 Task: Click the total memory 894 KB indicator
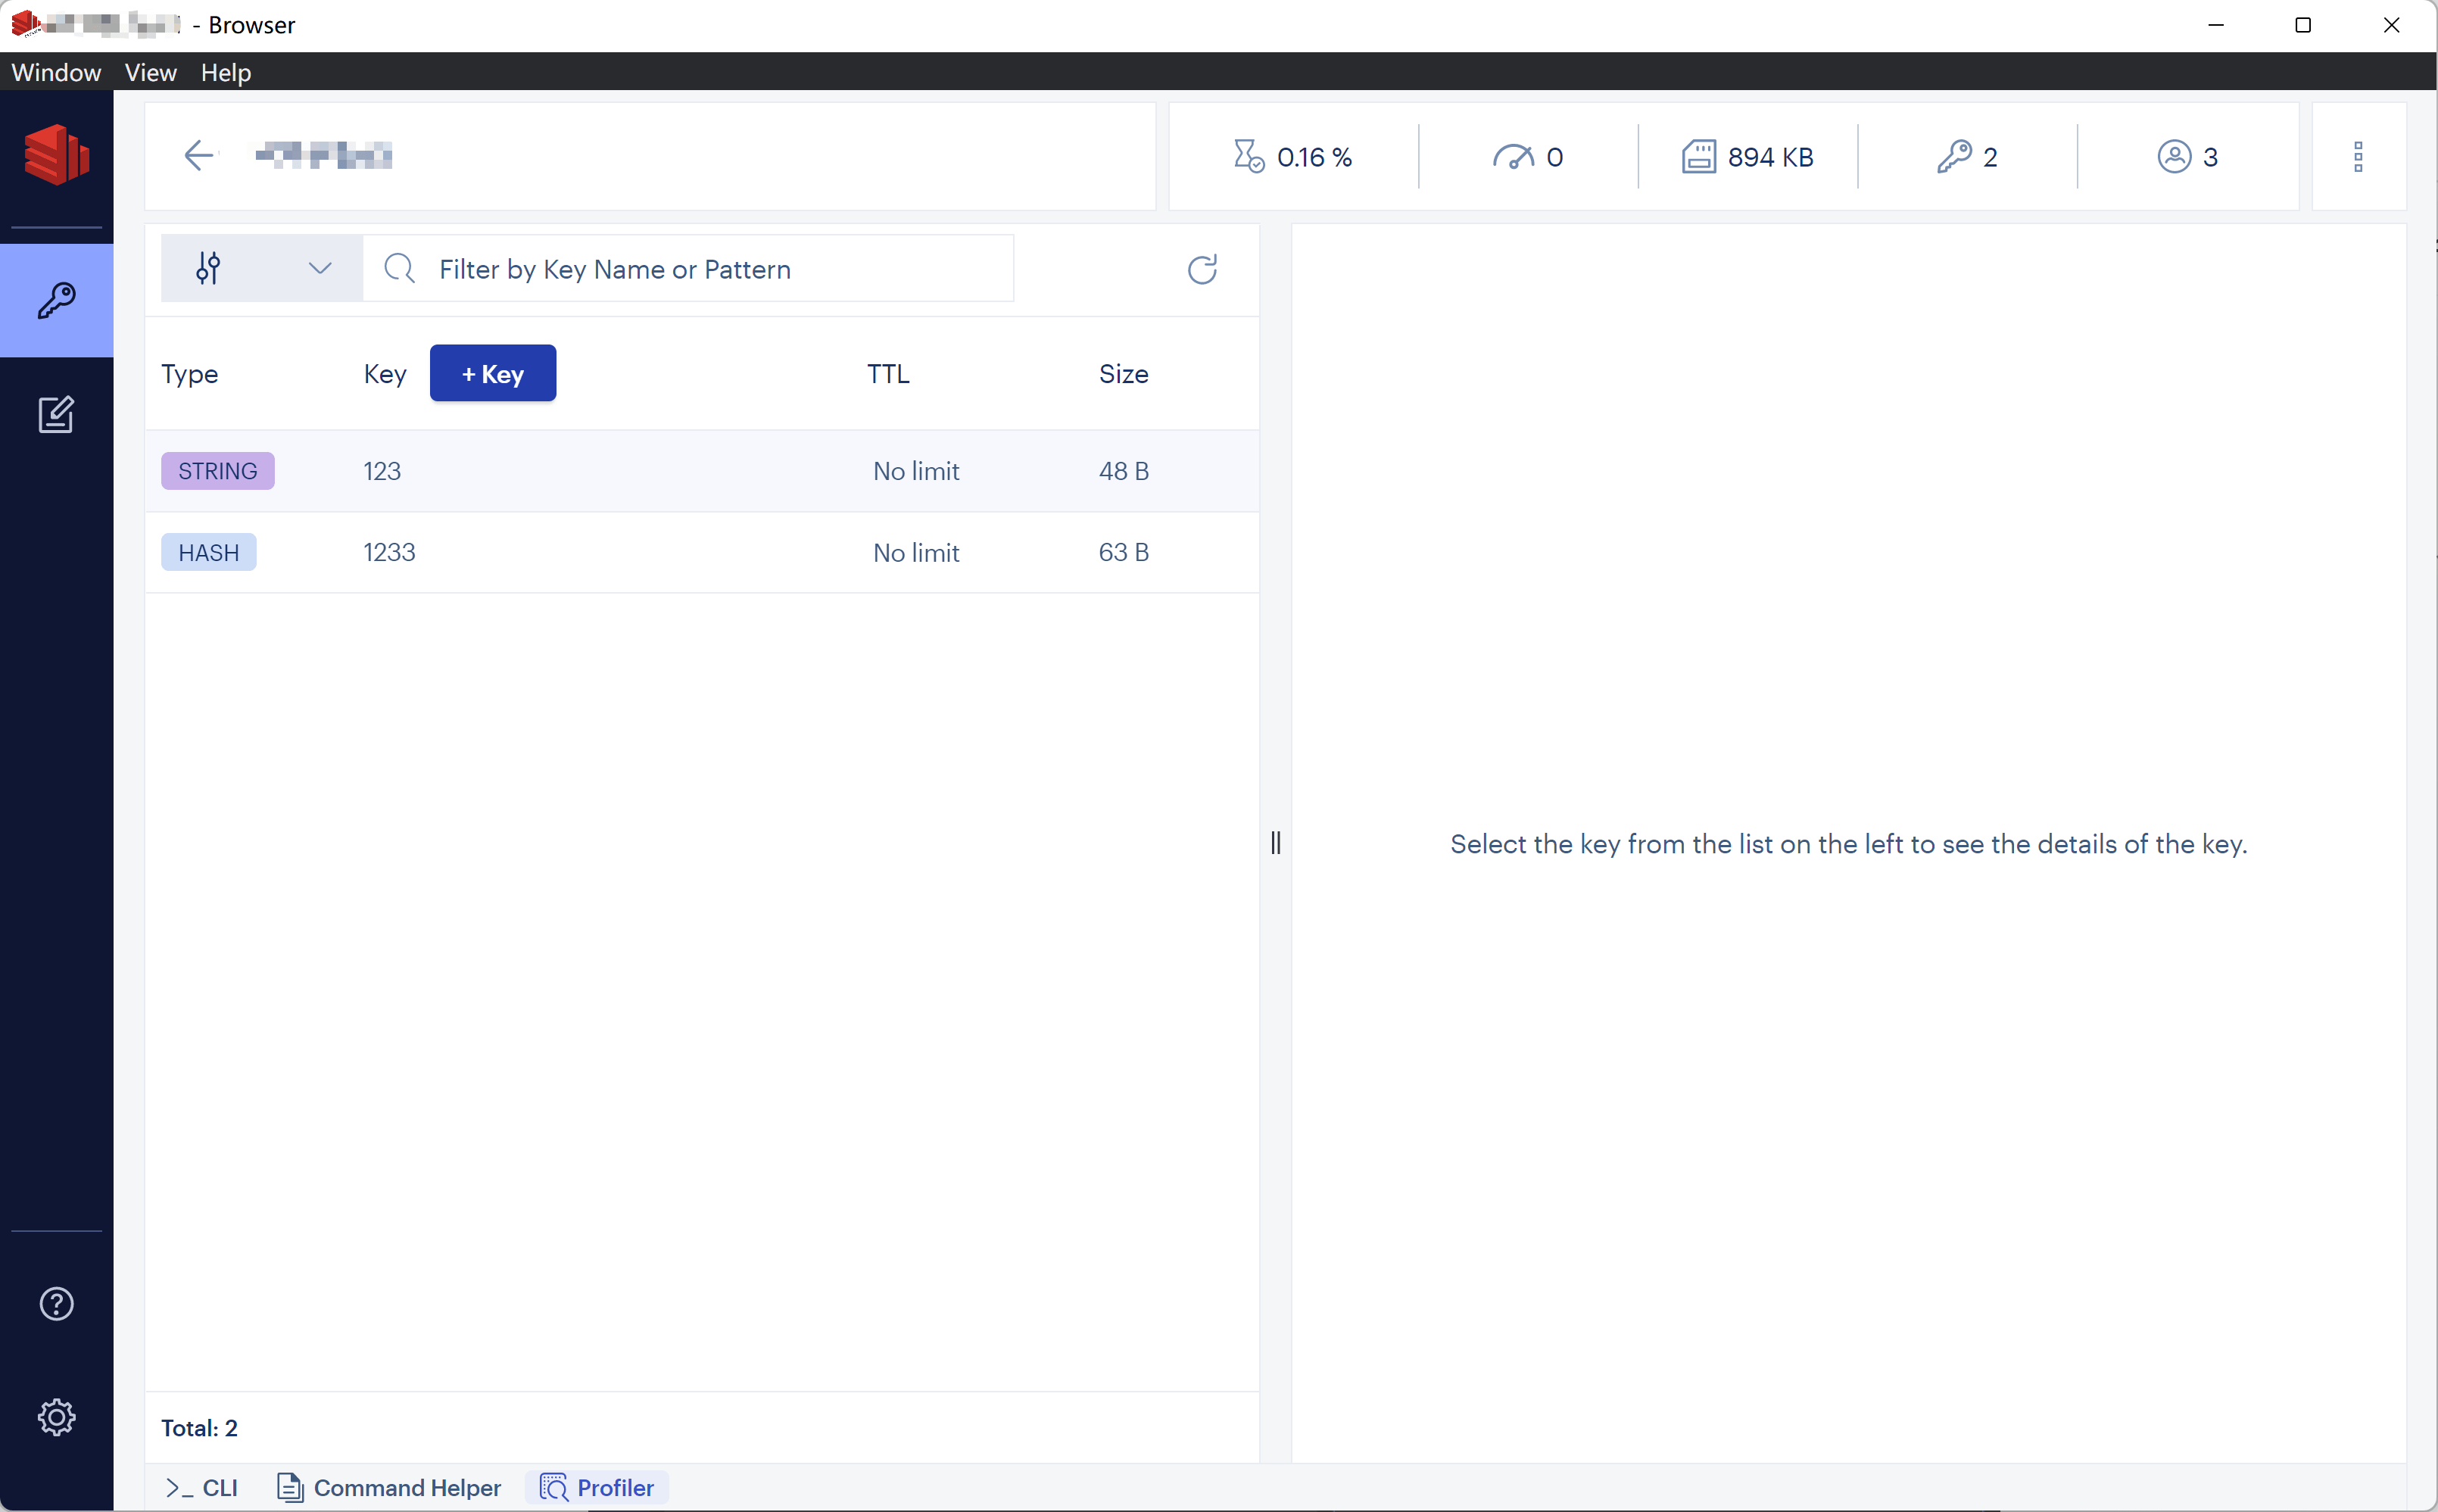click(1747, 157)
